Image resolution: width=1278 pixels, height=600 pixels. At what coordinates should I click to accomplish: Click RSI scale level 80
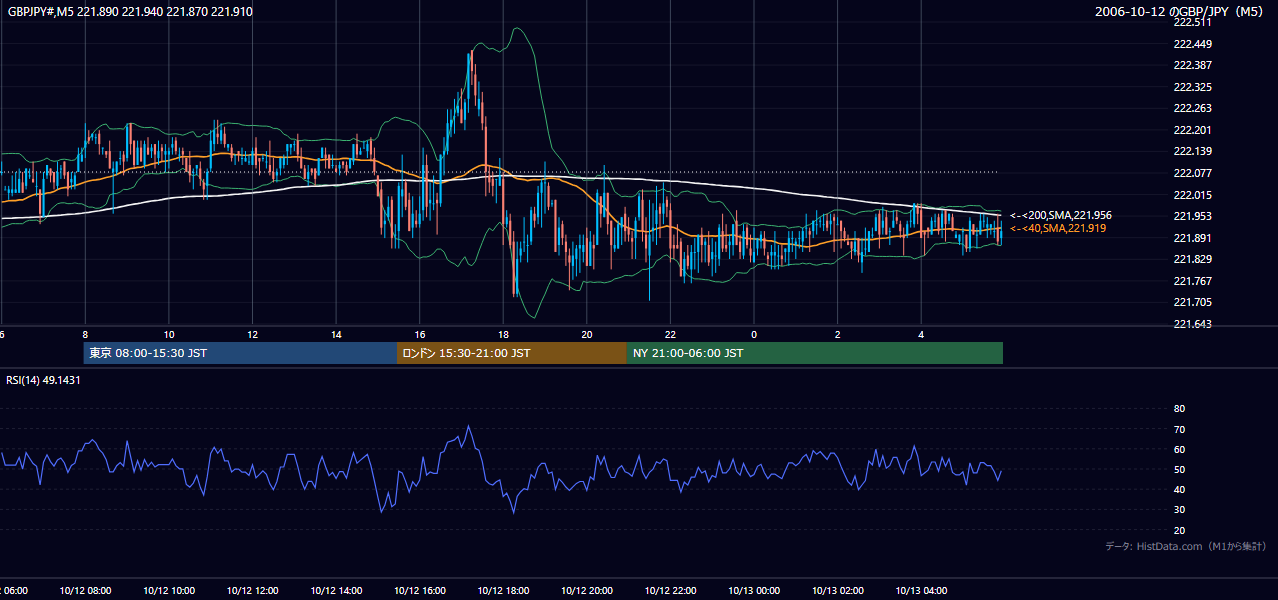tap(1179, 409)
